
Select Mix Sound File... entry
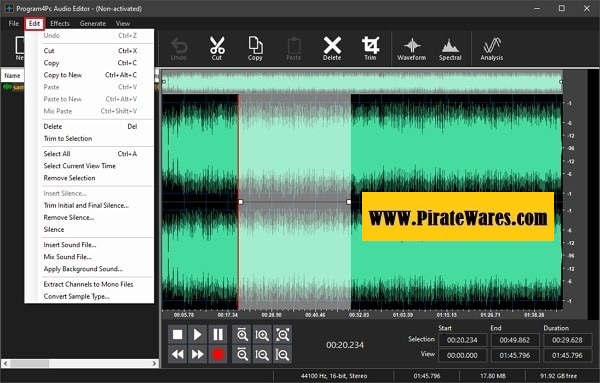click(x=90, y=257)
